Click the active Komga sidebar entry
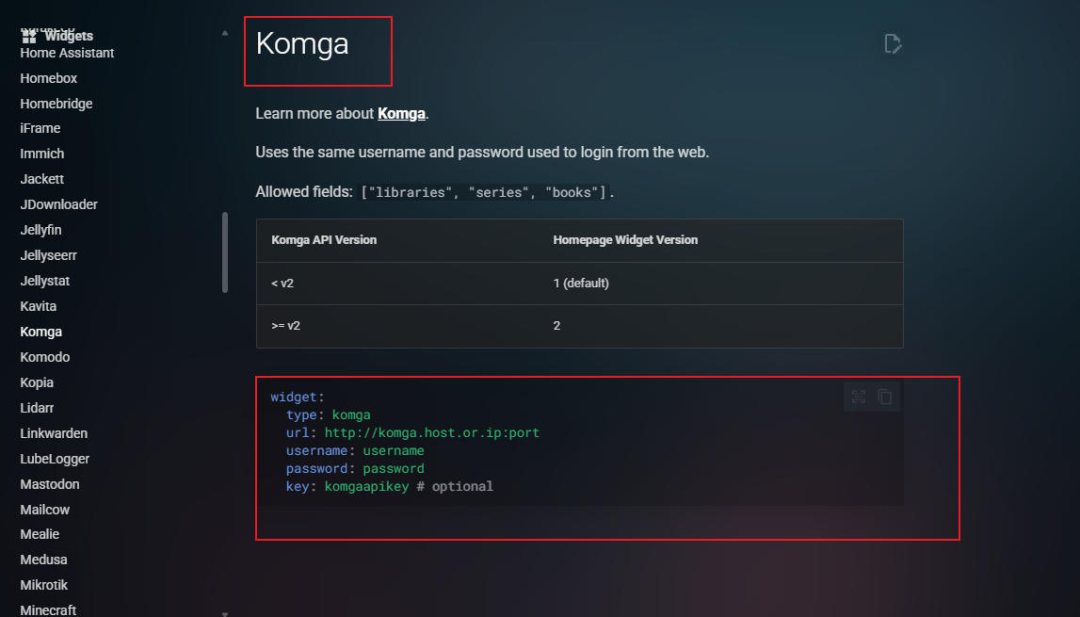 [x=41, y=332]
